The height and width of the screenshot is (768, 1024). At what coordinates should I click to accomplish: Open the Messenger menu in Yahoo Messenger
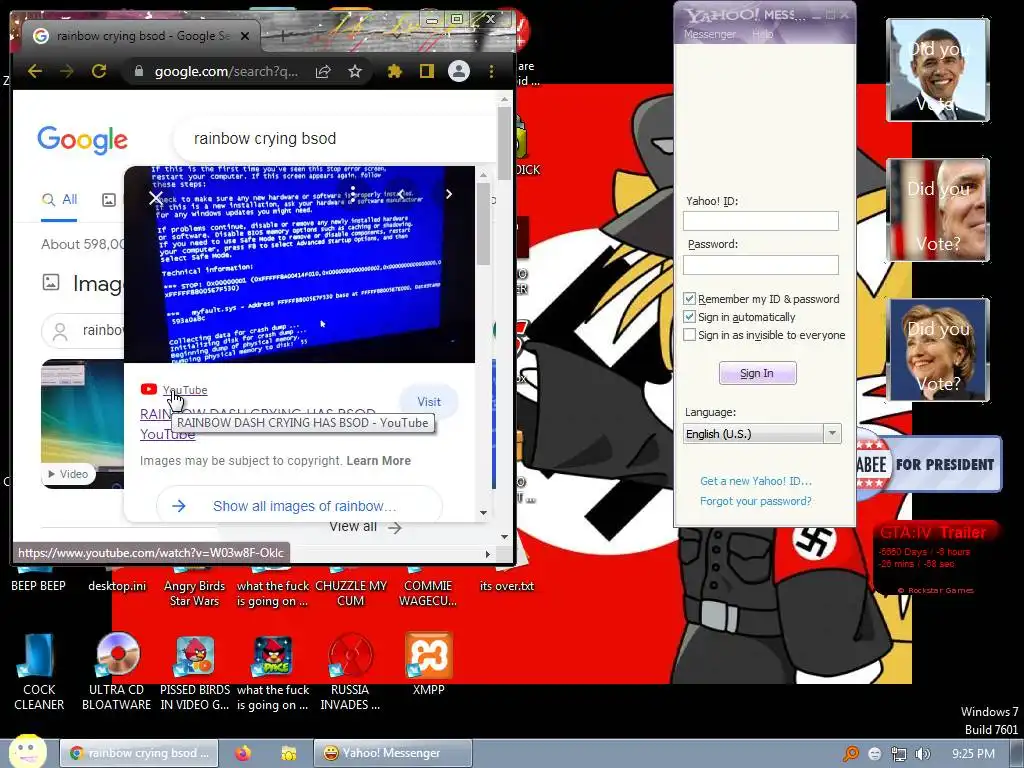(x=709, y=34)
